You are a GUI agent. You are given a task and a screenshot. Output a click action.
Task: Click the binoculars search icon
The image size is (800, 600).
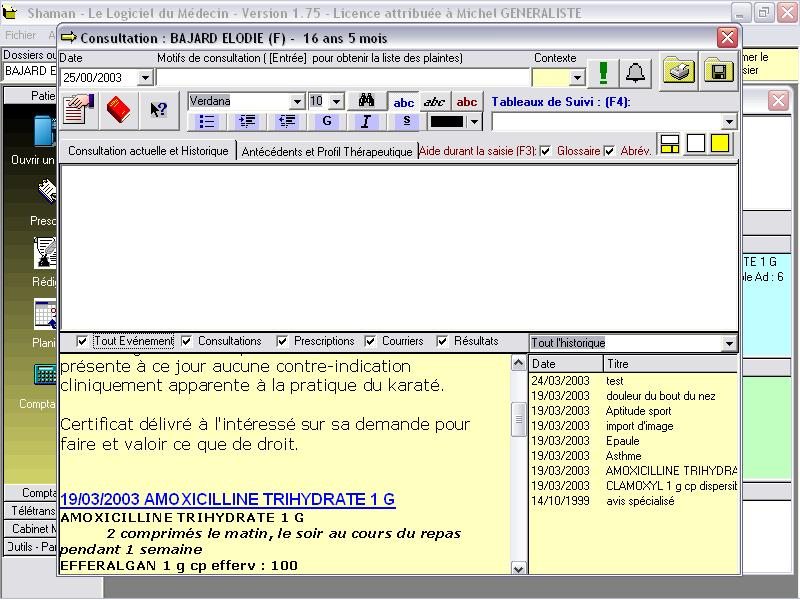click(366, 101)
